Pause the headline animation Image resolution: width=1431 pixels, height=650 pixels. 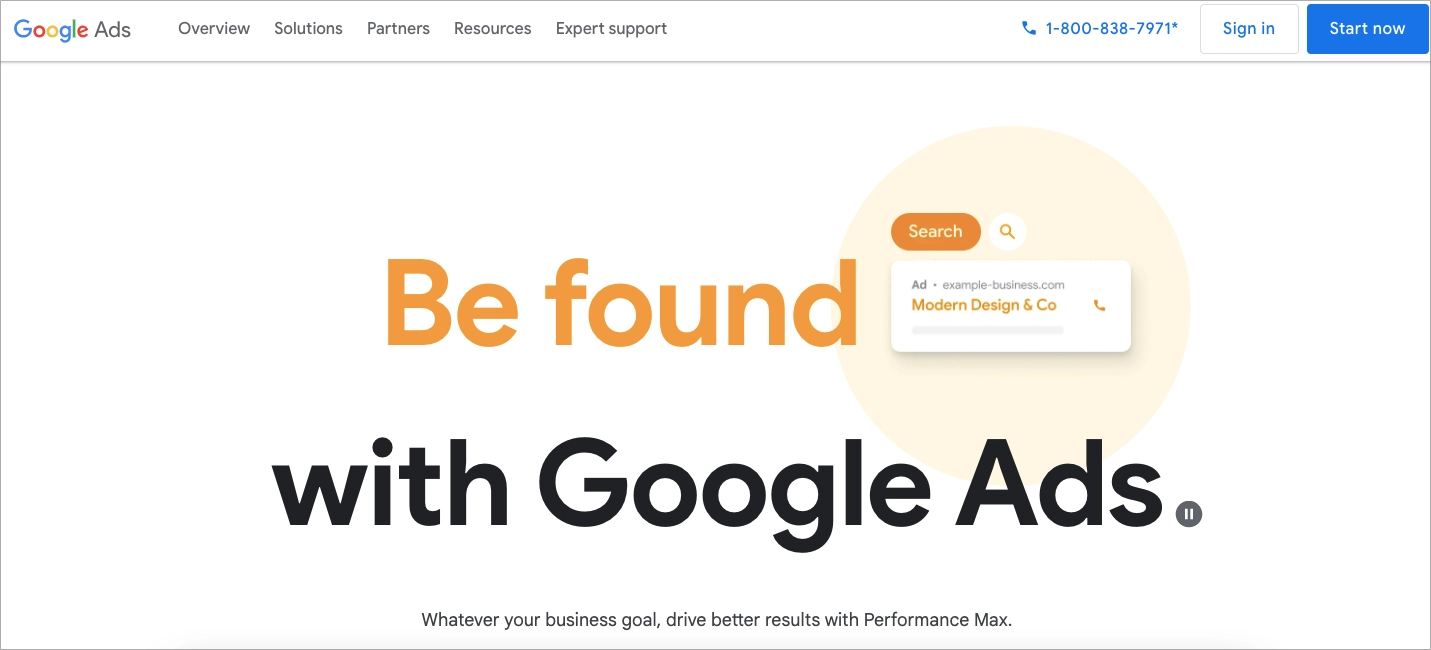[1189, 514]
